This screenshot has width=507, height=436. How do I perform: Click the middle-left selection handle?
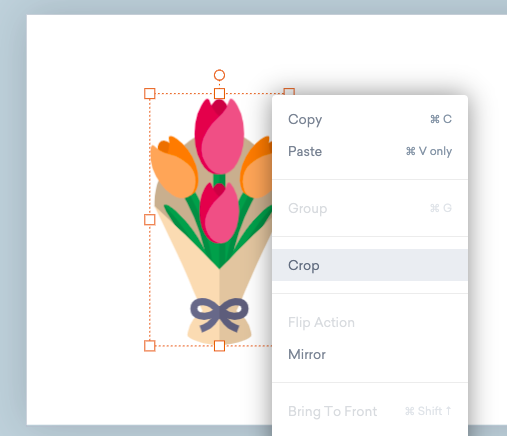[x=150, y=220]
